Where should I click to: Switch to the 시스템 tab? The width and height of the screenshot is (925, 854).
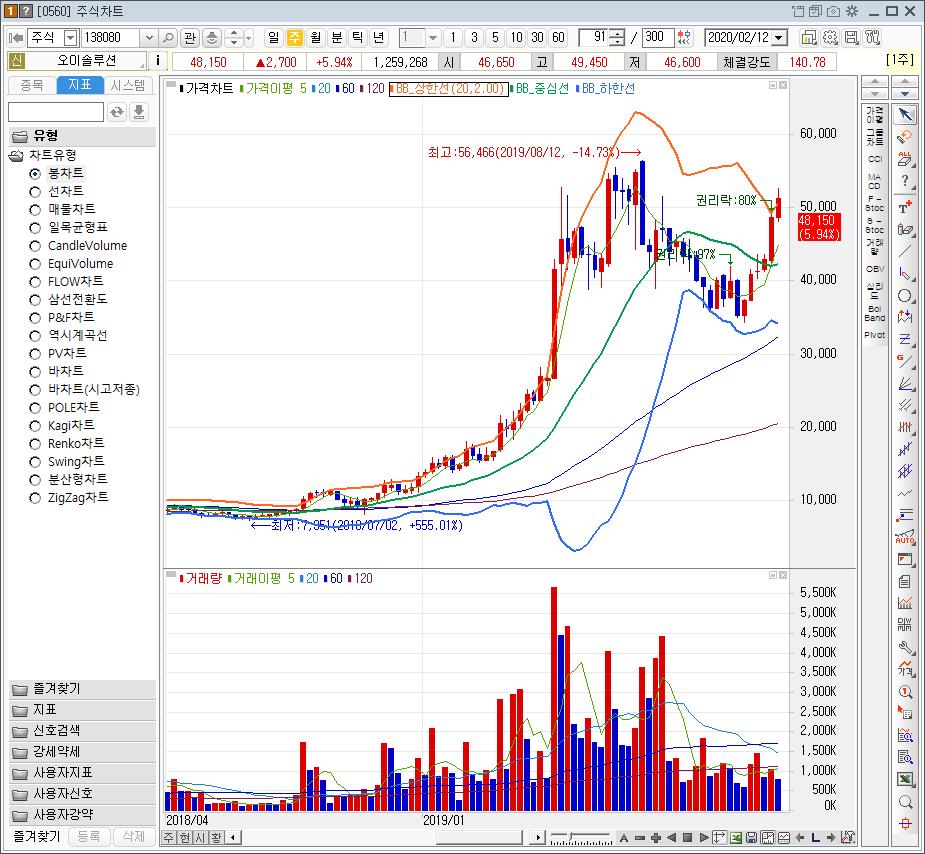tap(127, 85)
